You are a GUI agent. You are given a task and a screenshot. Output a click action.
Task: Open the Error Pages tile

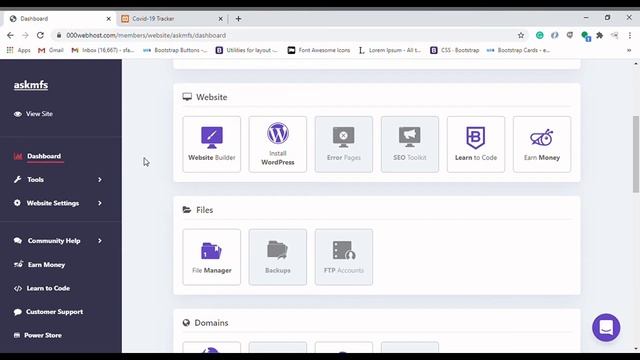pos(344,144)
